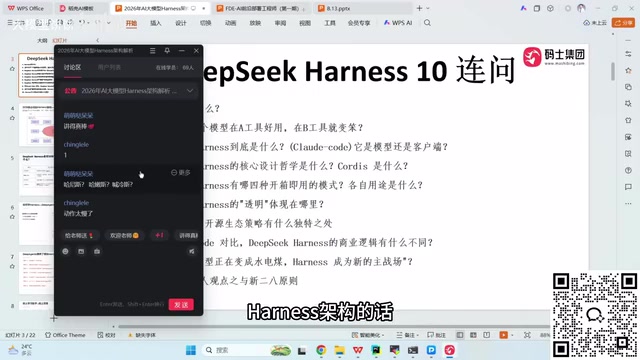Open the emoji picker in chat window
Viewport: 640px width, 360px height.
tap(65, 251)
